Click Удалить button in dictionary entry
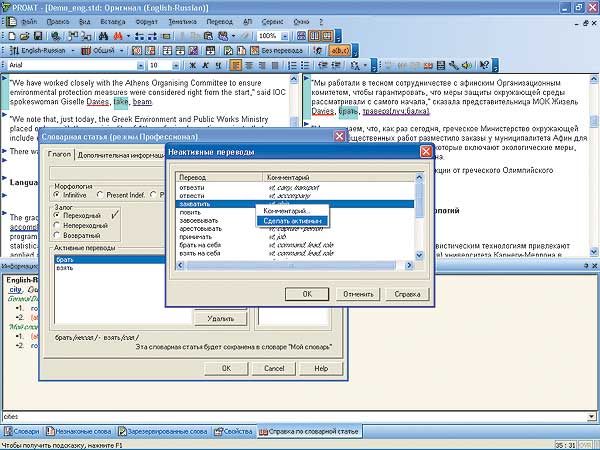This screenshot has width=600, height=450. pos(220,318)
